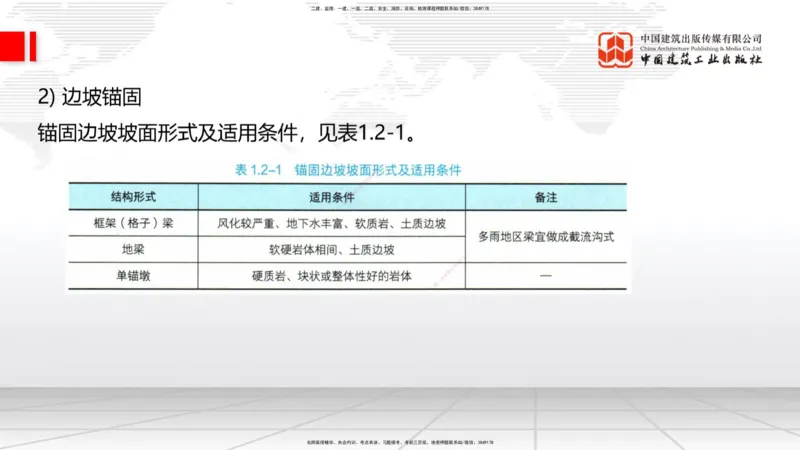Click the '中国建筑出版传媒有限公司' company name
The image size is (800, 450).
coord(701,38)
